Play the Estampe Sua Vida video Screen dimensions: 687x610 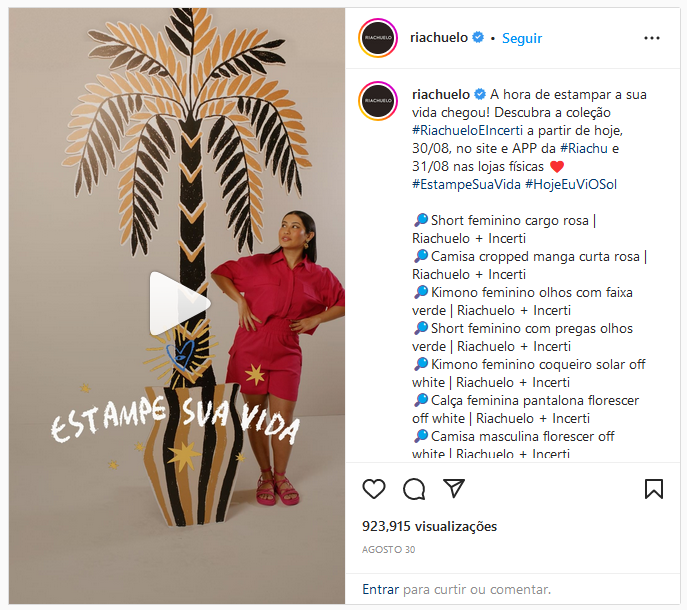point(179,304)
